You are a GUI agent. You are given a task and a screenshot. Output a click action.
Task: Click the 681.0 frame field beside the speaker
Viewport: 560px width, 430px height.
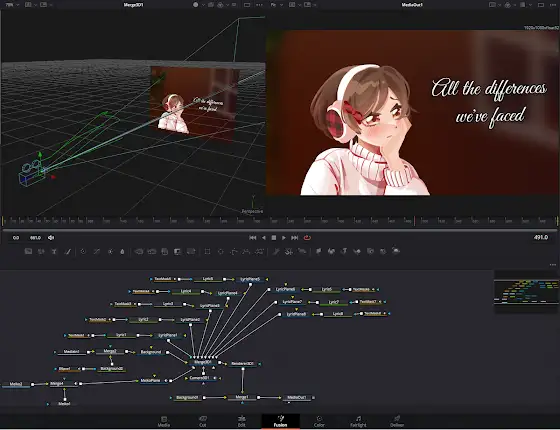pyautogui.click(x=35, y=238)
